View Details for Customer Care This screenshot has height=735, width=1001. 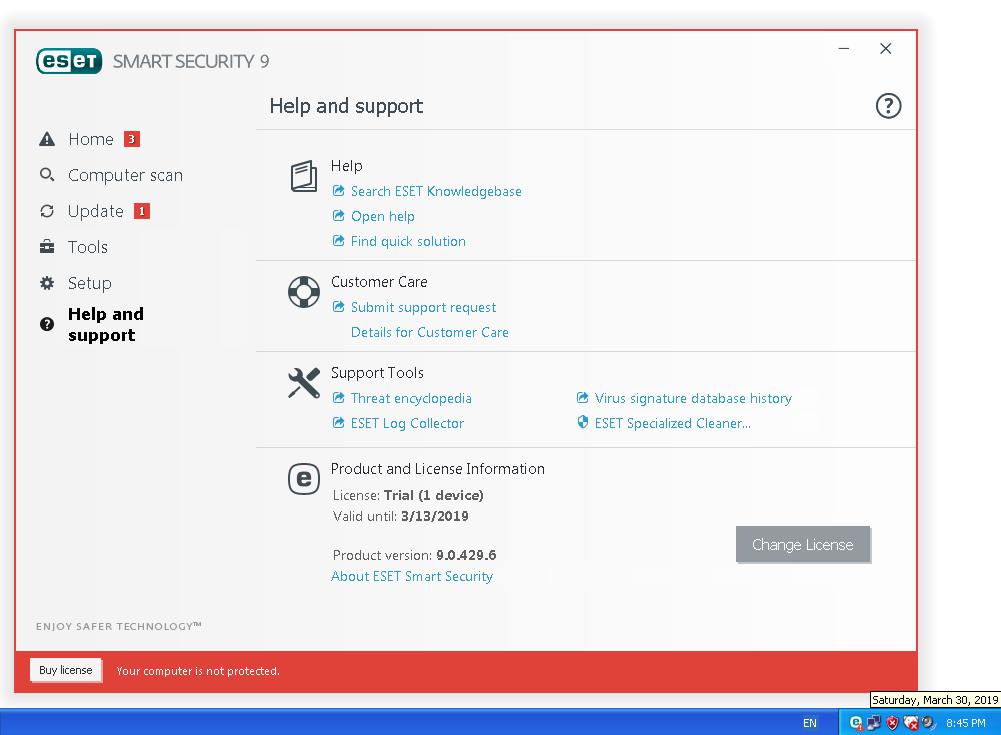click(430, 333)
